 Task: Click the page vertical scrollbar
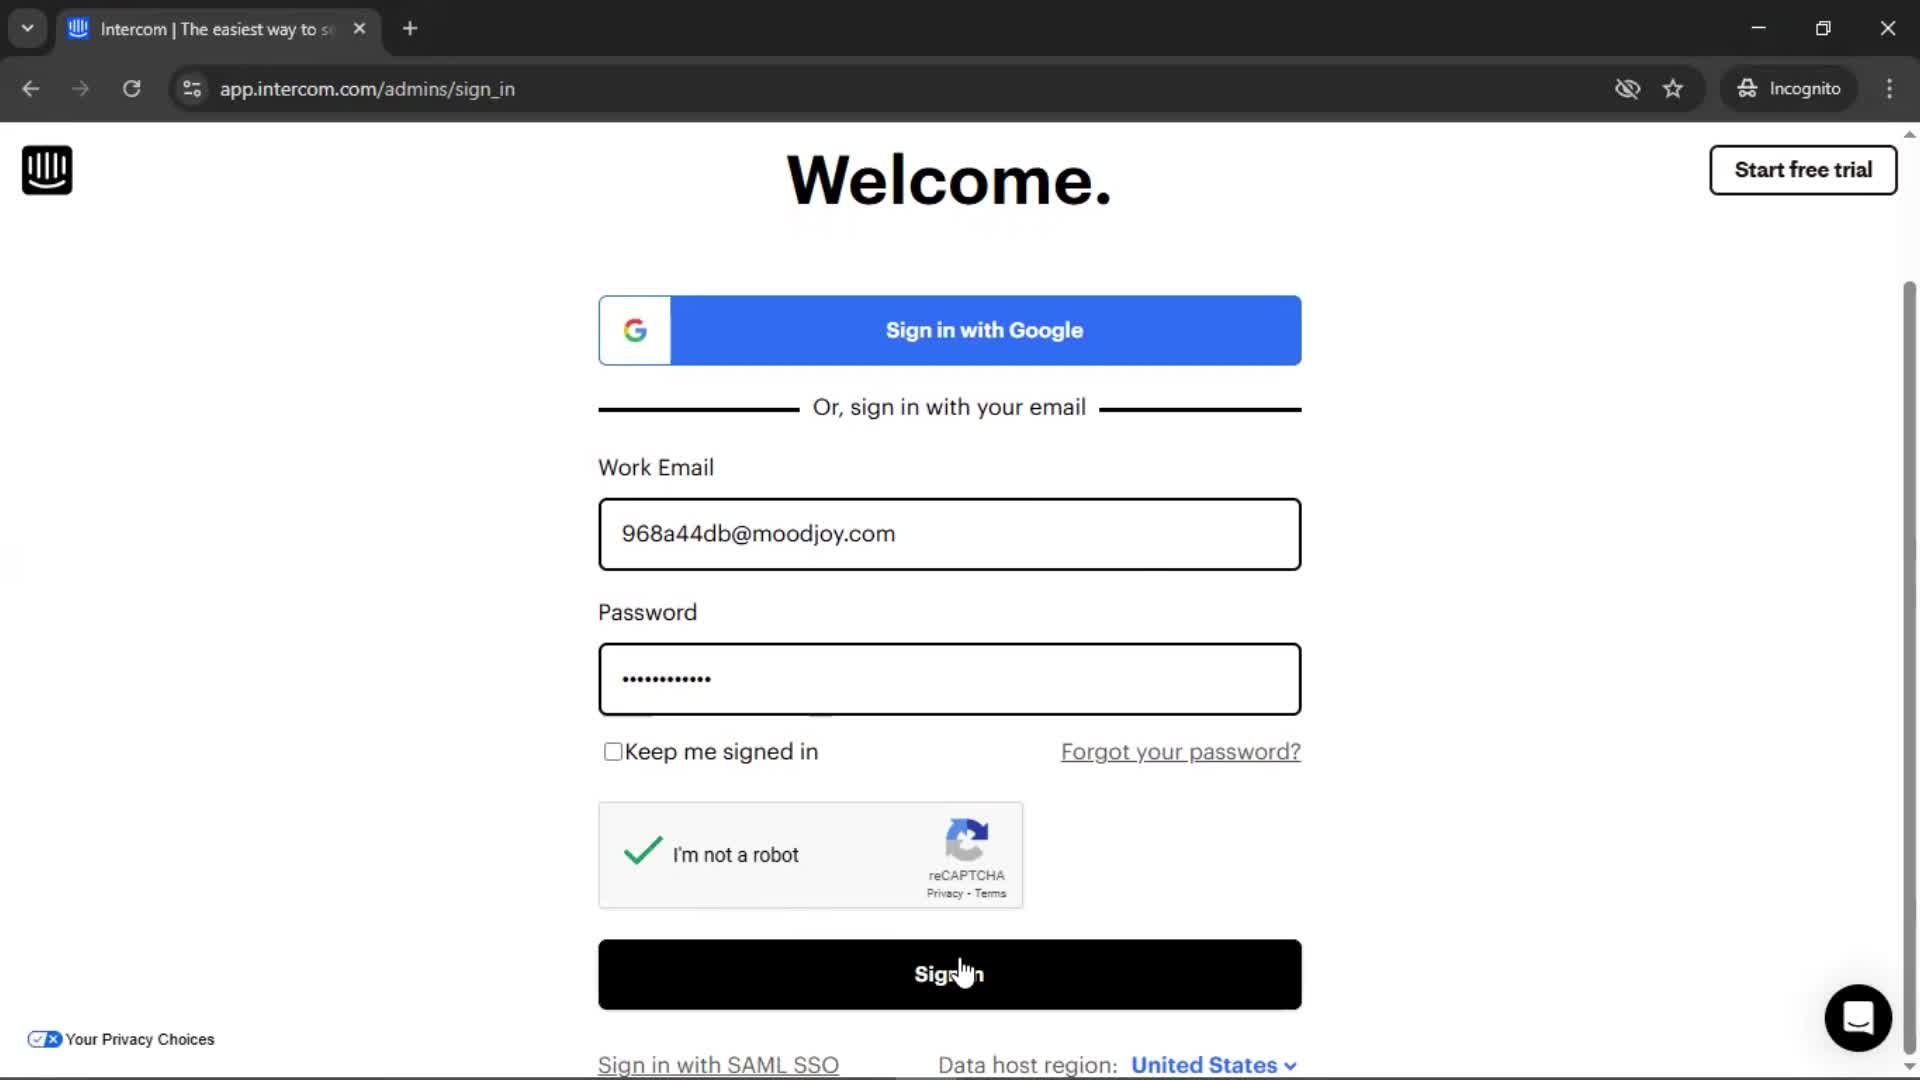point(1909,667)
